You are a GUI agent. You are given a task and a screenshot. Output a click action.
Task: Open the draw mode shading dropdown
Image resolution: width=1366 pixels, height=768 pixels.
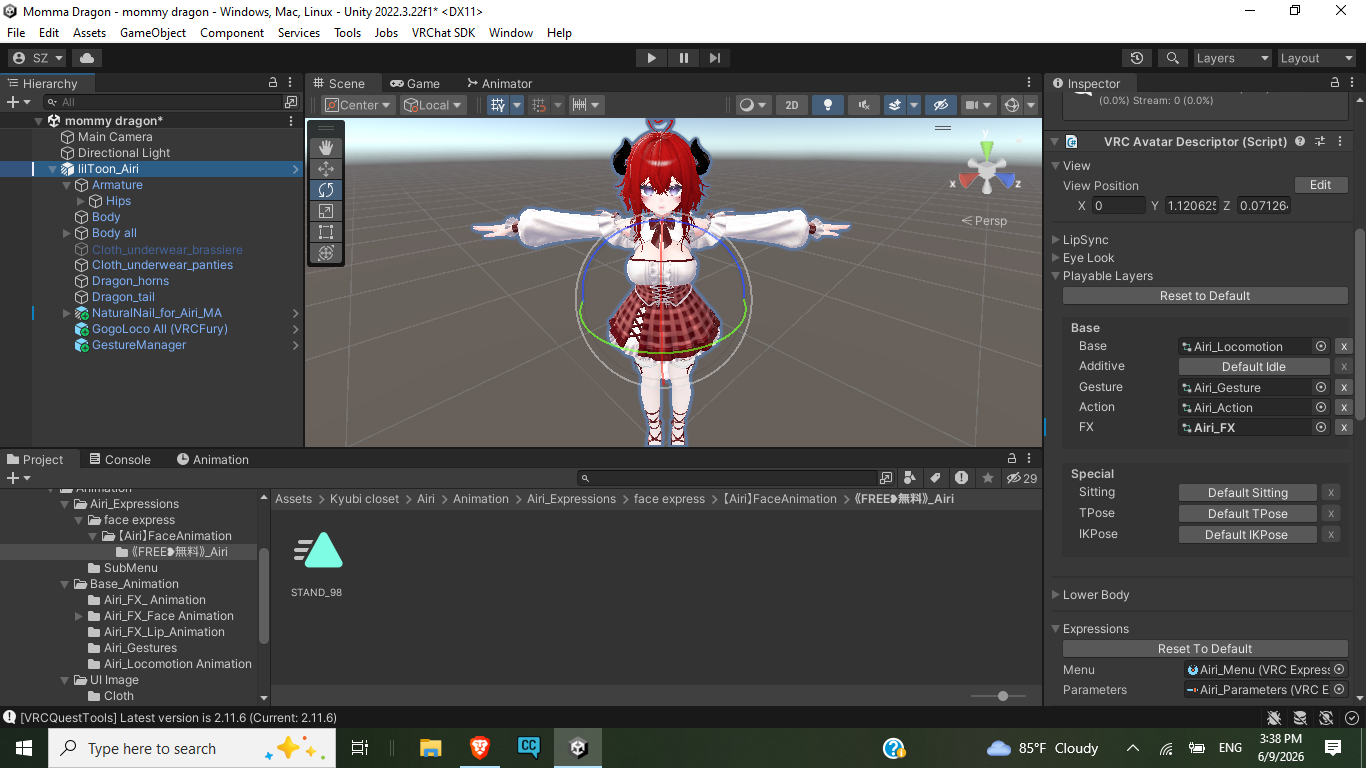753,105
